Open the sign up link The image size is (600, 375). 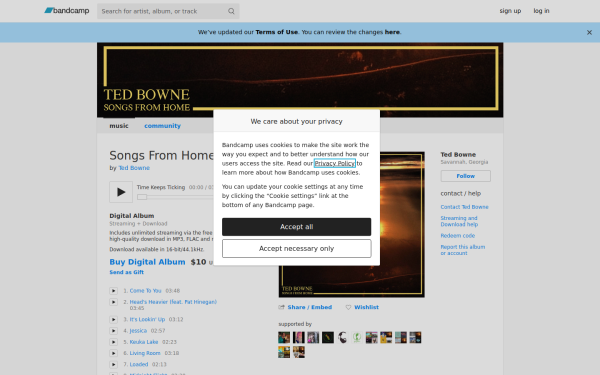(x=510, y=11)
